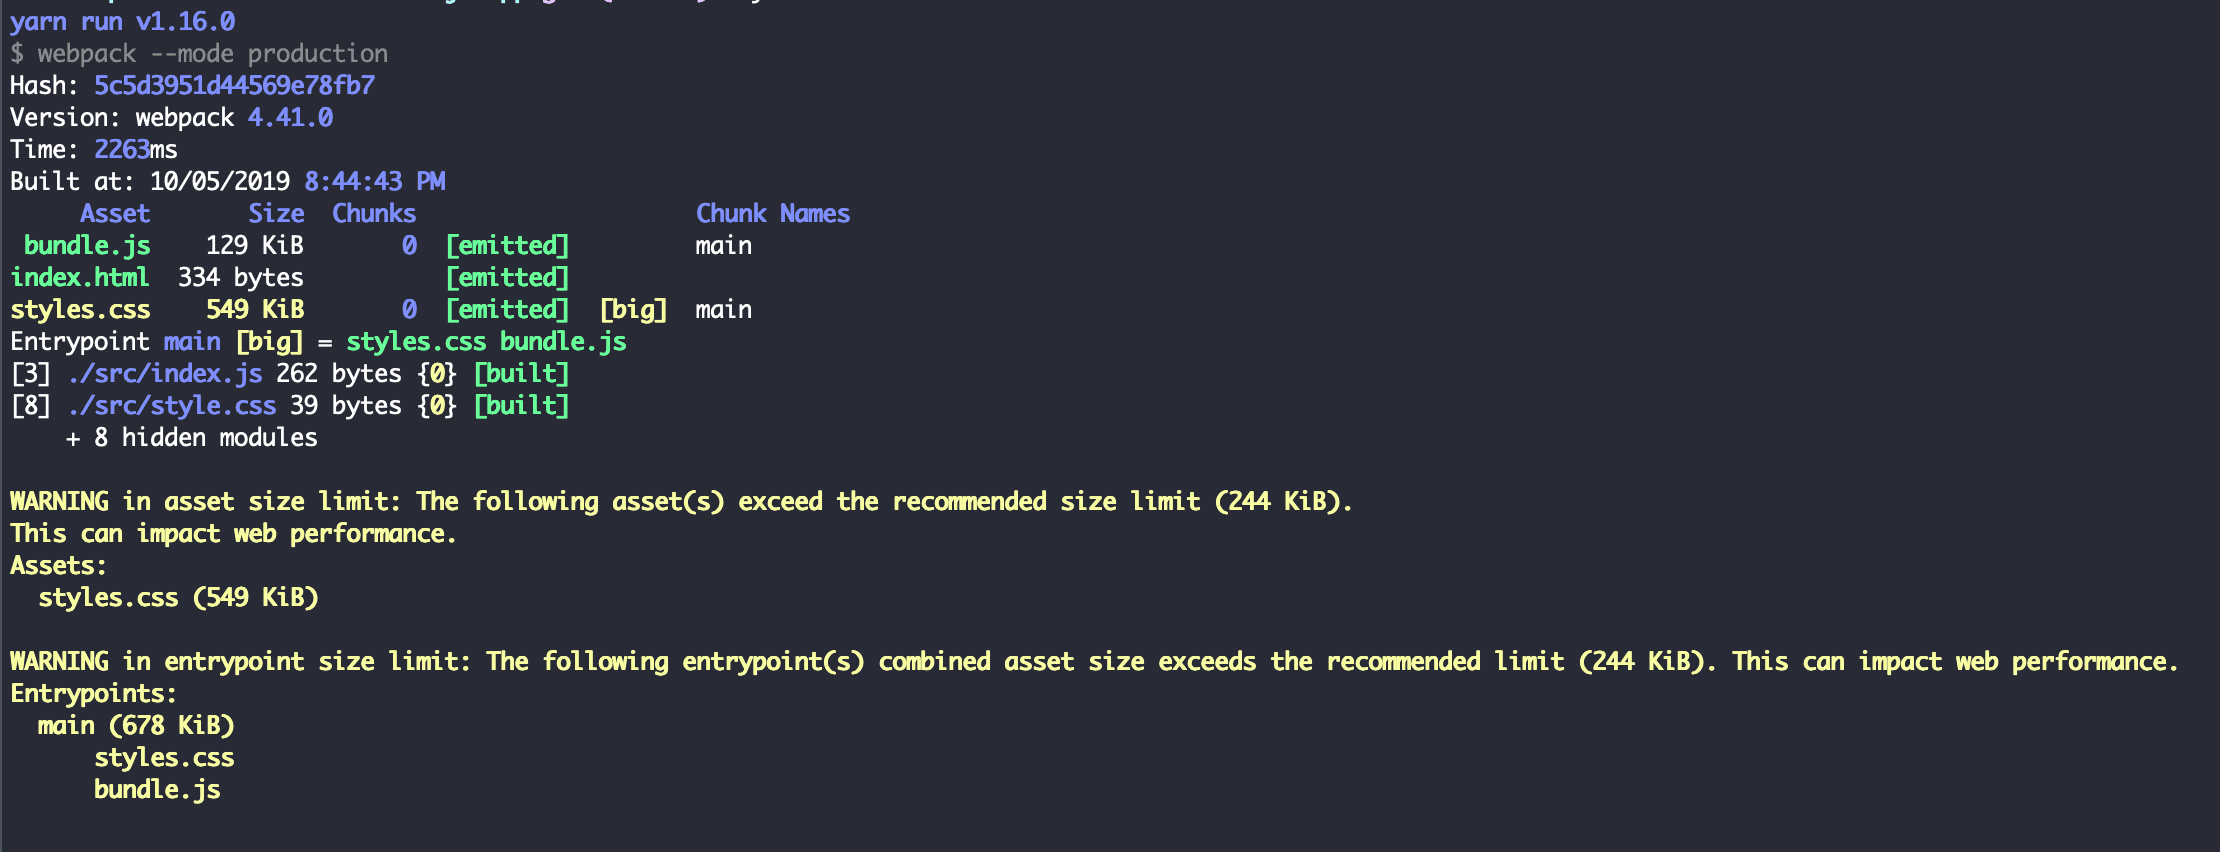Click the ./src/style.css module path

172,405
